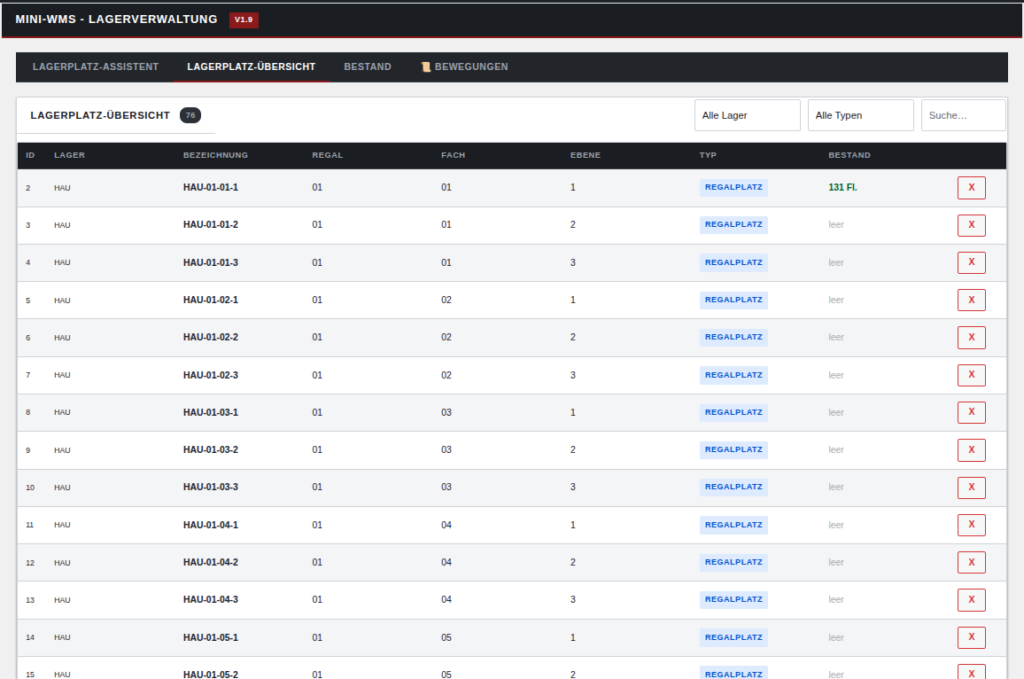Click into the Suche search field
The image size is (1024, 679).
962,115
